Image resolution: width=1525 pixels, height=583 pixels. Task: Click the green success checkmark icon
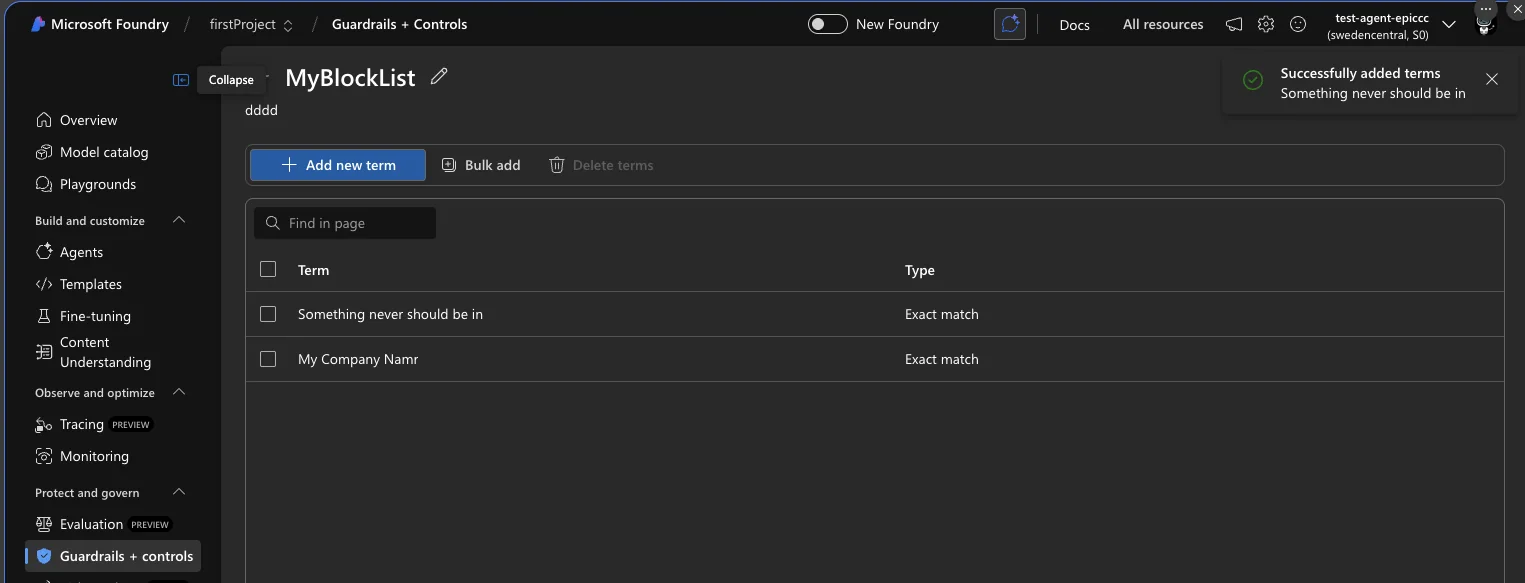point(1252,80)
